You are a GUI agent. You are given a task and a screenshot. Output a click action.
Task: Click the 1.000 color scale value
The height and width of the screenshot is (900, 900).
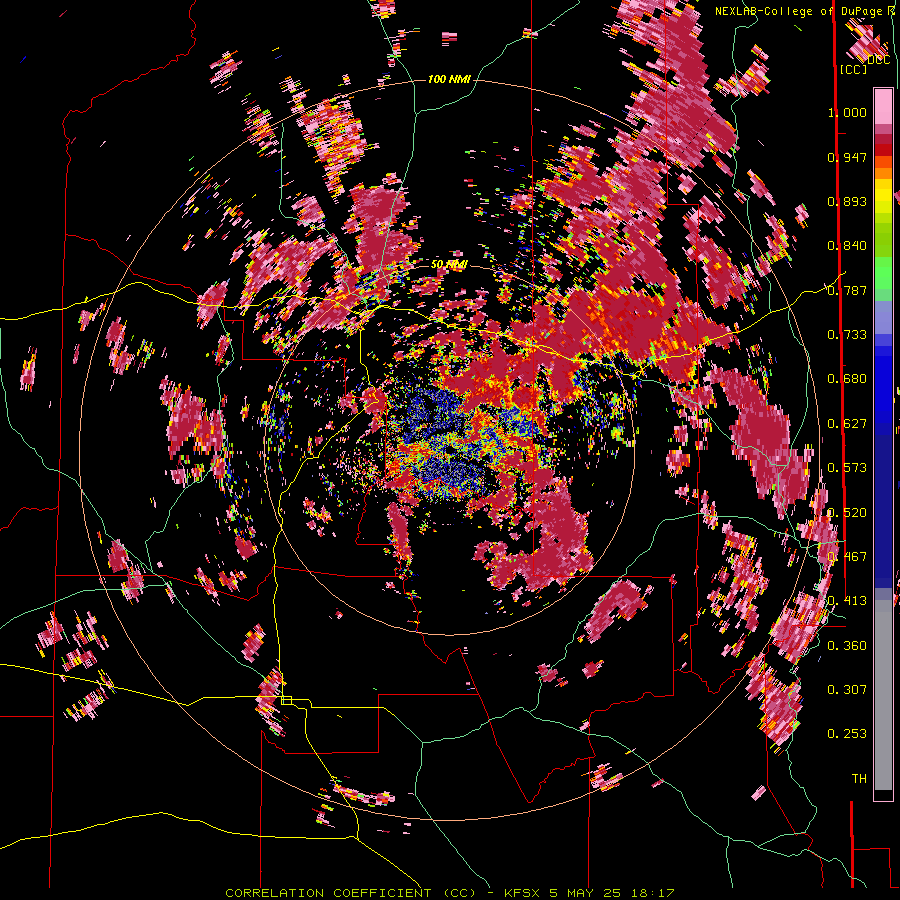847,112
